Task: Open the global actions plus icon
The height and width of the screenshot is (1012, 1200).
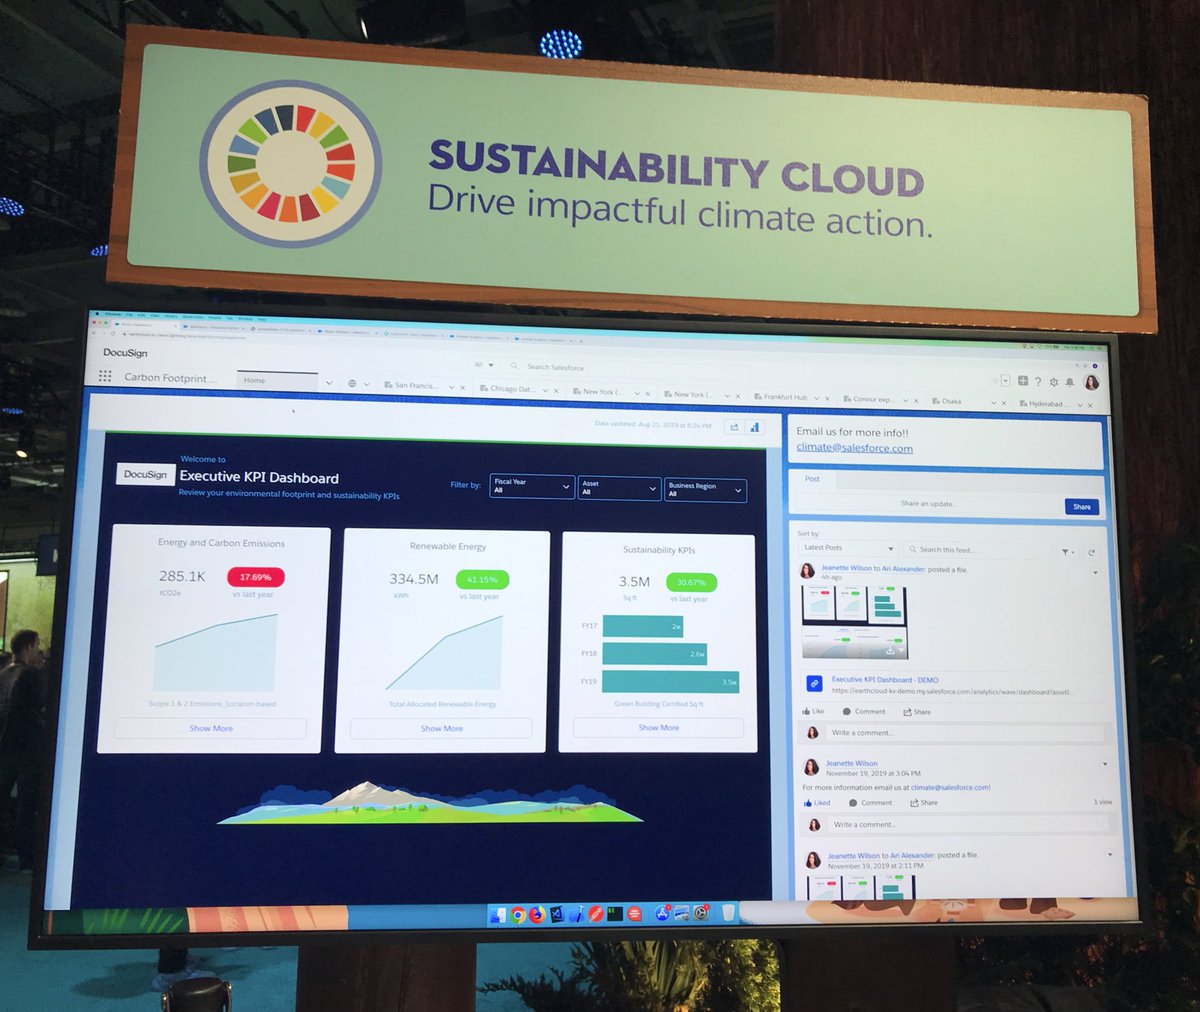Action: tap(1023, 381)
